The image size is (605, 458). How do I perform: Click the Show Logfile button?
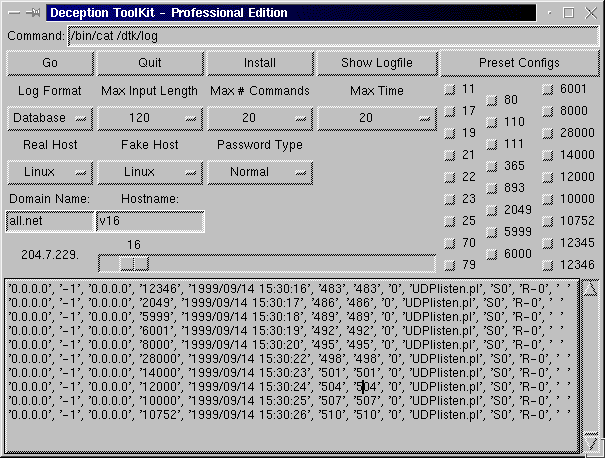pyautogui.click(x=377, y=63)
